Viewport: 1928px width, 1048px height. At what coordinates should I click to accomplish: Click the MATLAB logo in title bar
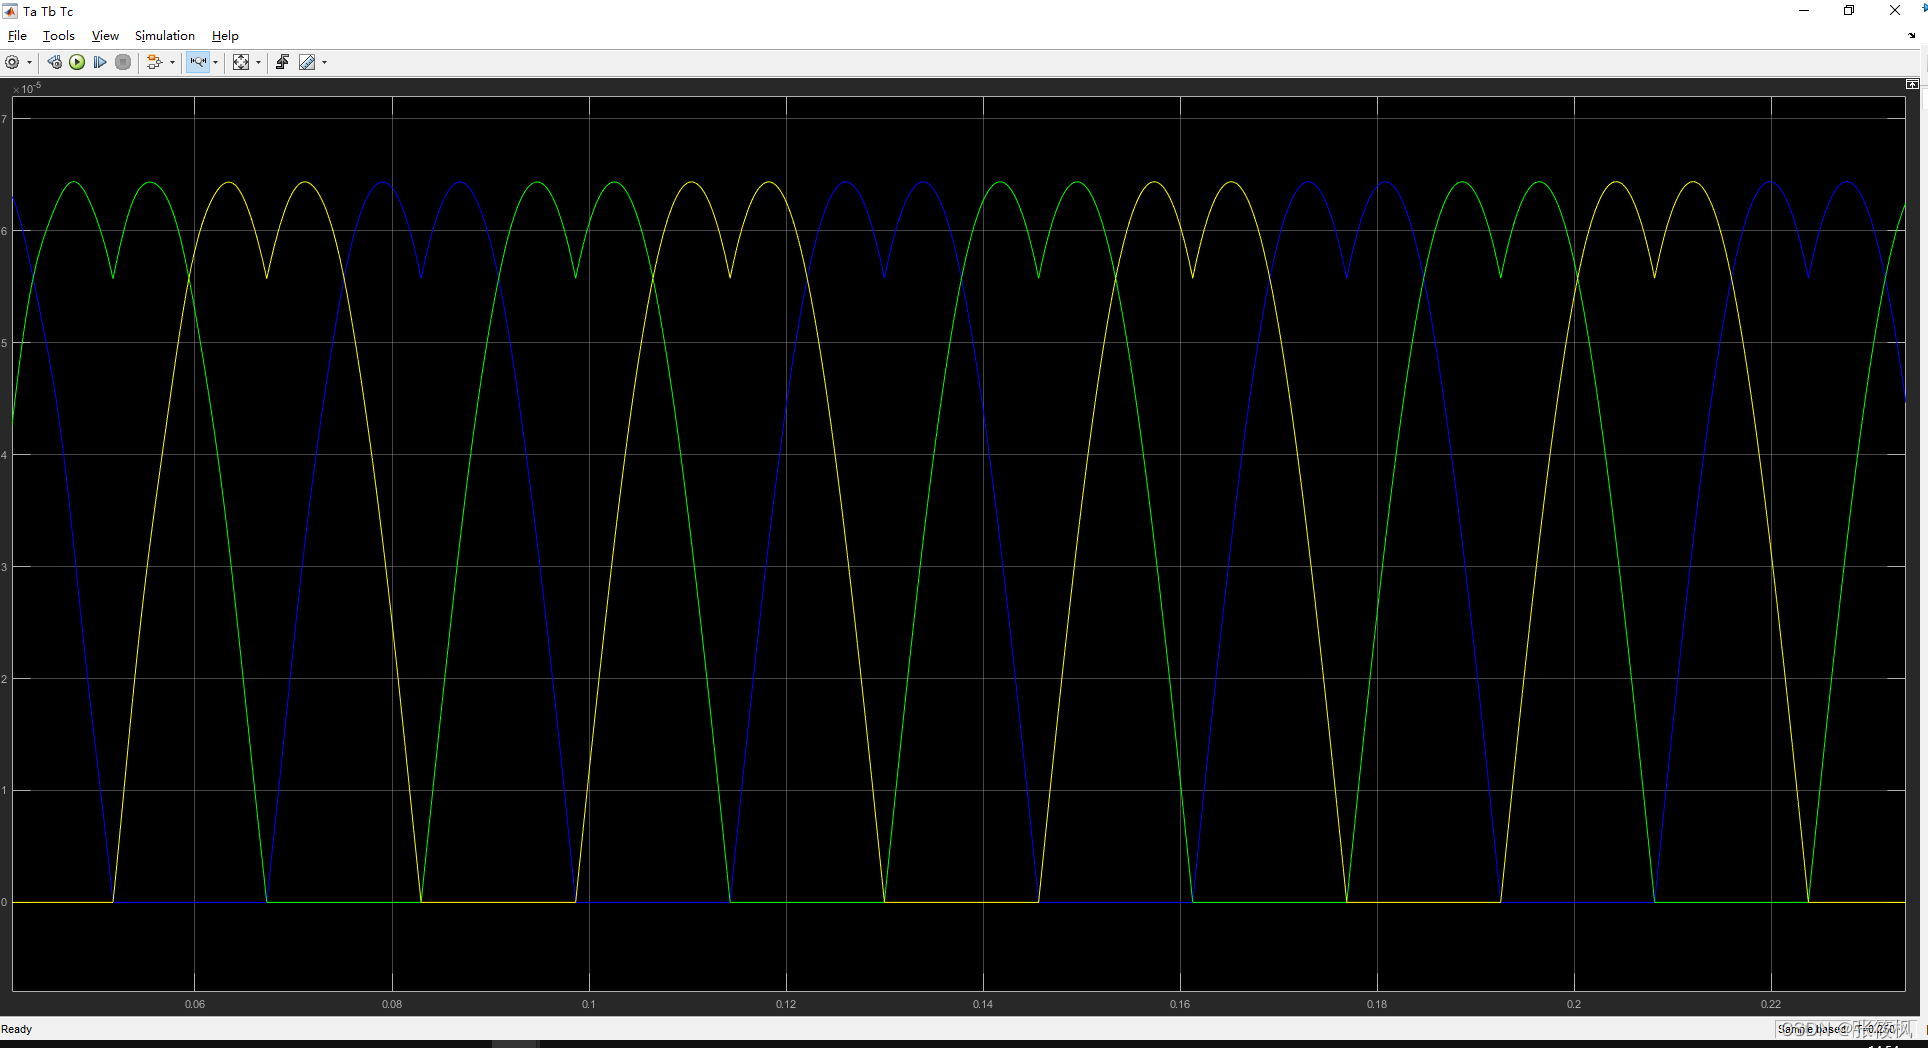[x=10, y=11]
